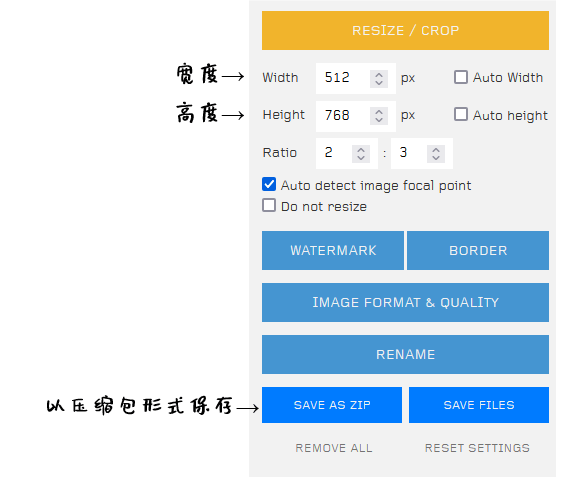Increase first Ratio value with up arrow
561x477 pixels.
coord(361,150)
